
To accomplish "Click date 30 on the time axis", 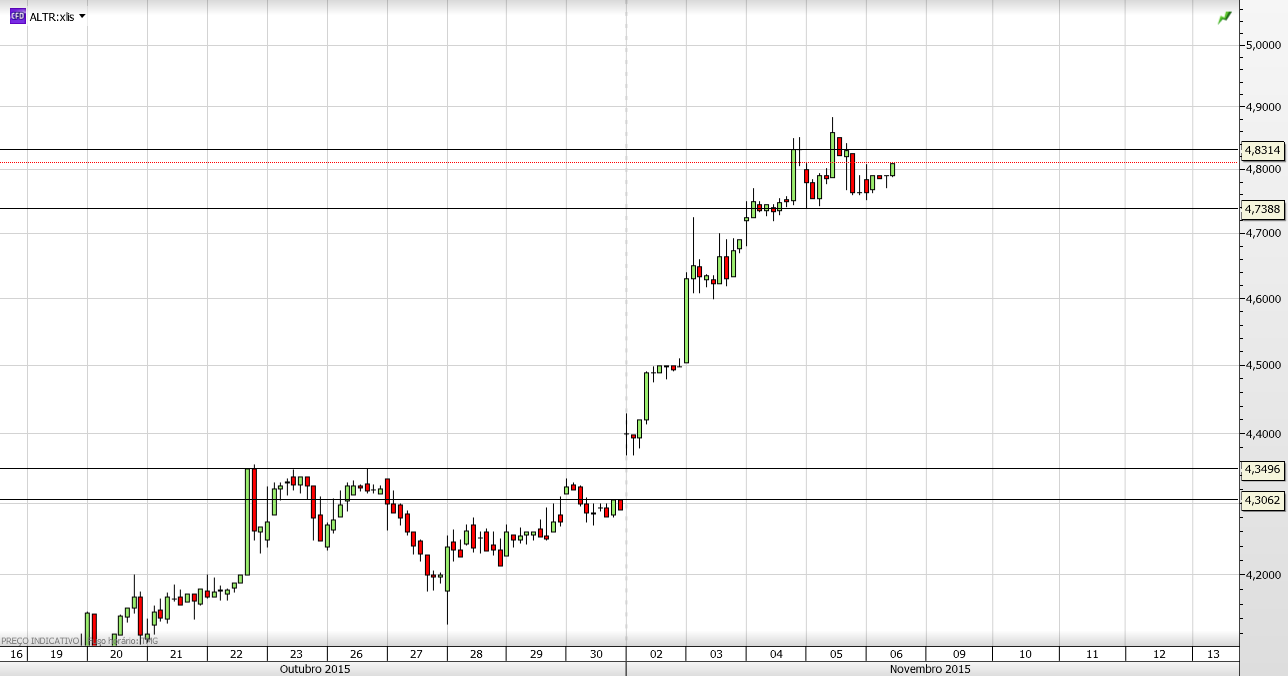I will point(596,654).
